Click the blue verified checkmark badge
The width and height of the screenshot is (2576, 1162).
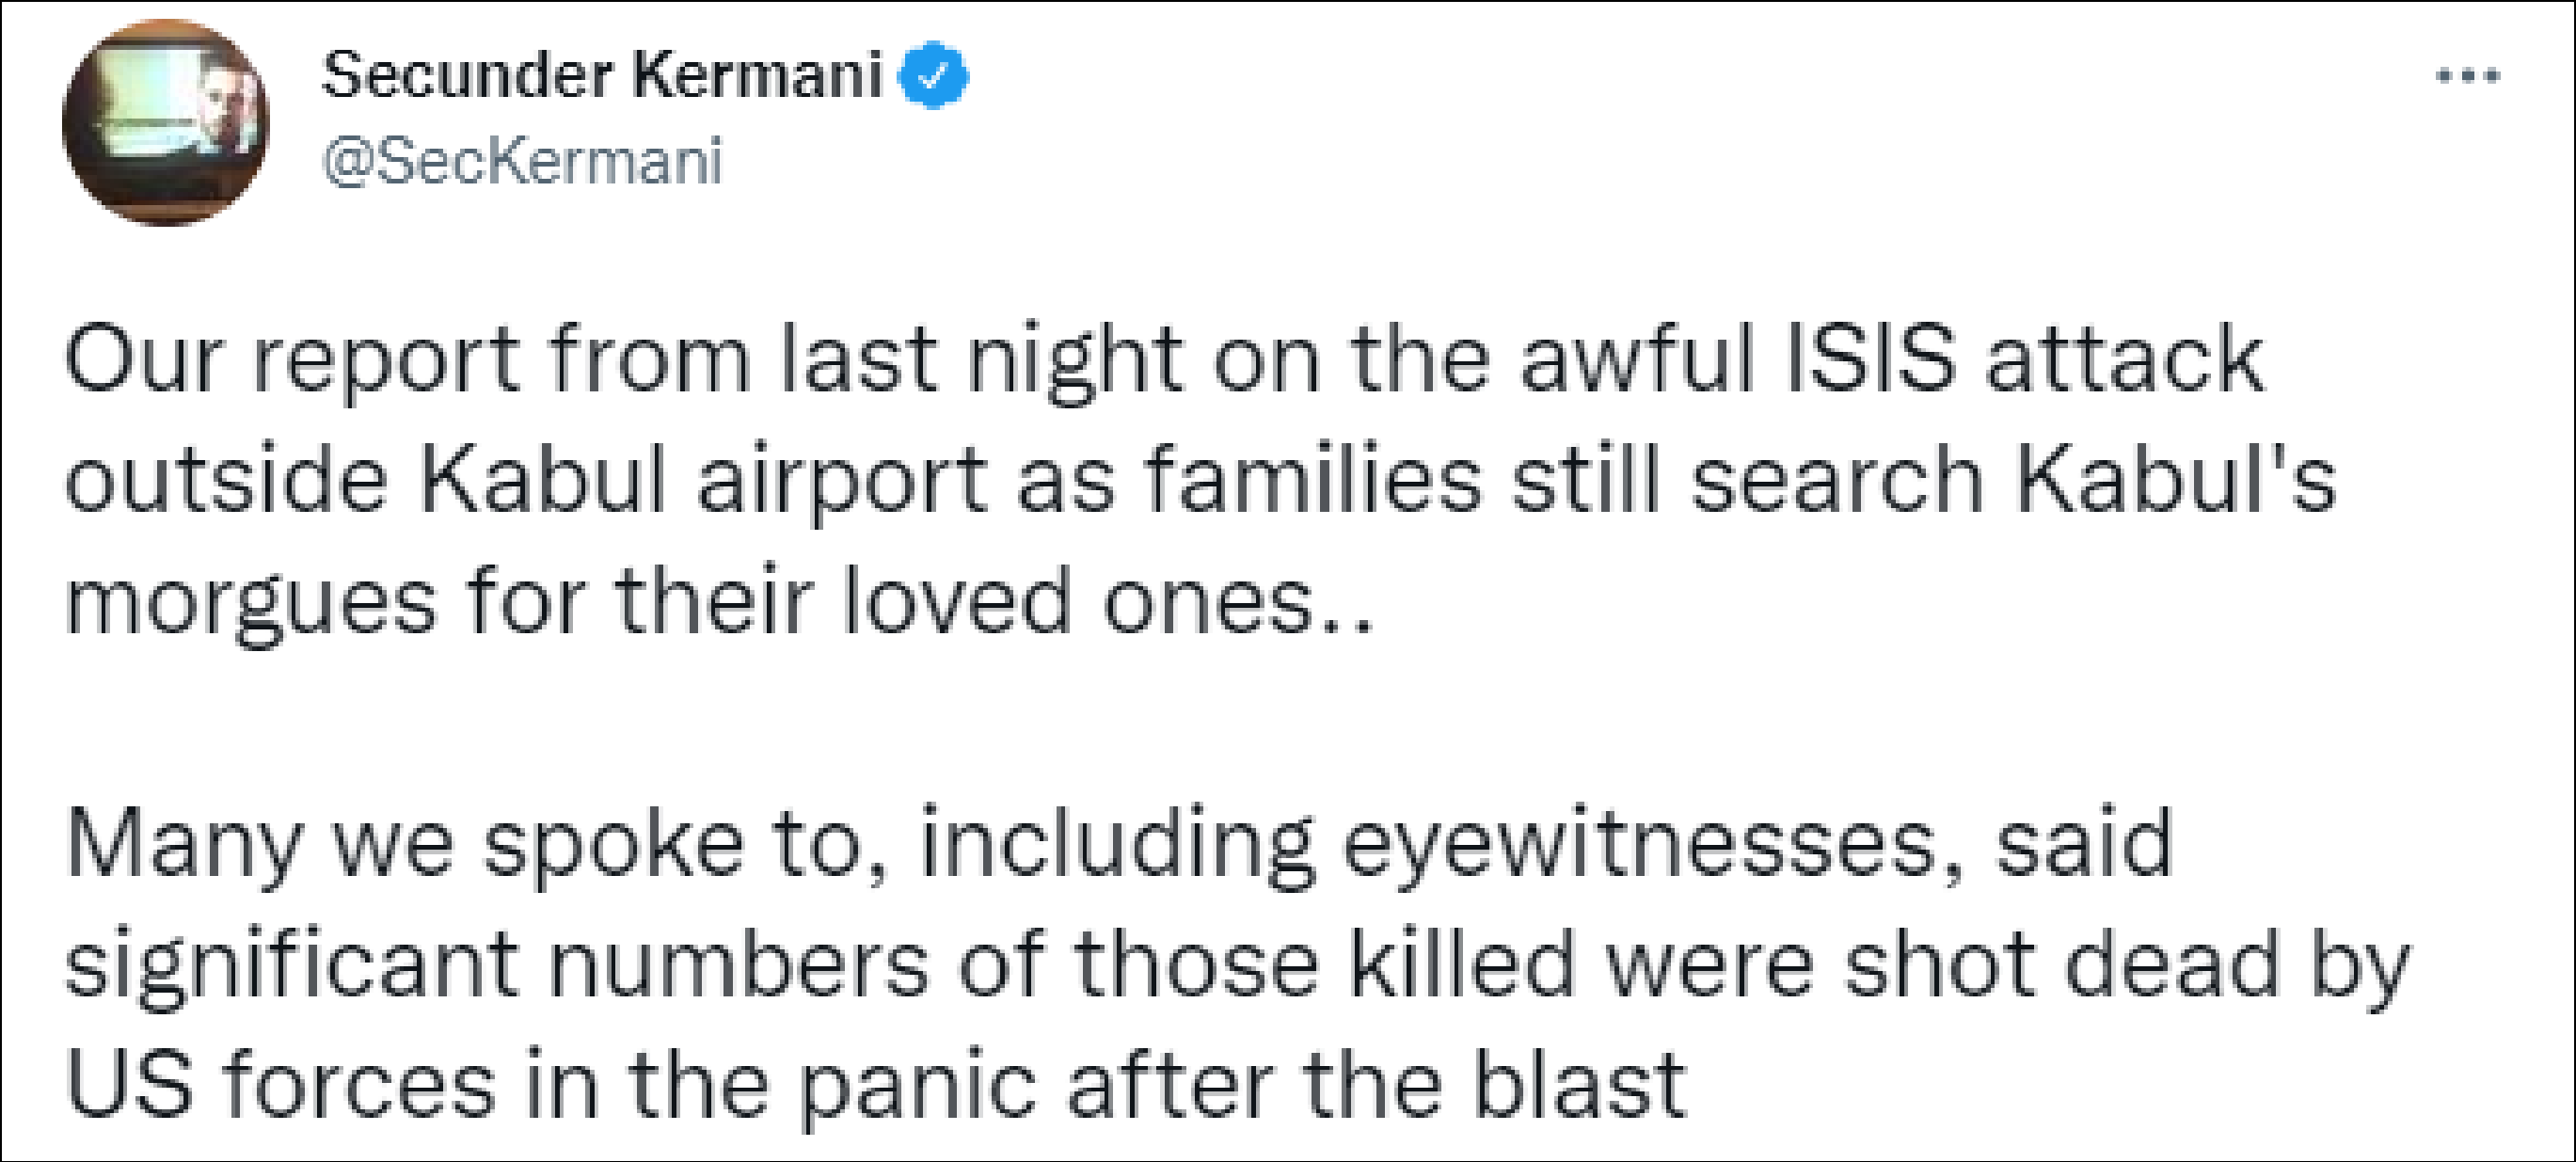pos(934,76)
